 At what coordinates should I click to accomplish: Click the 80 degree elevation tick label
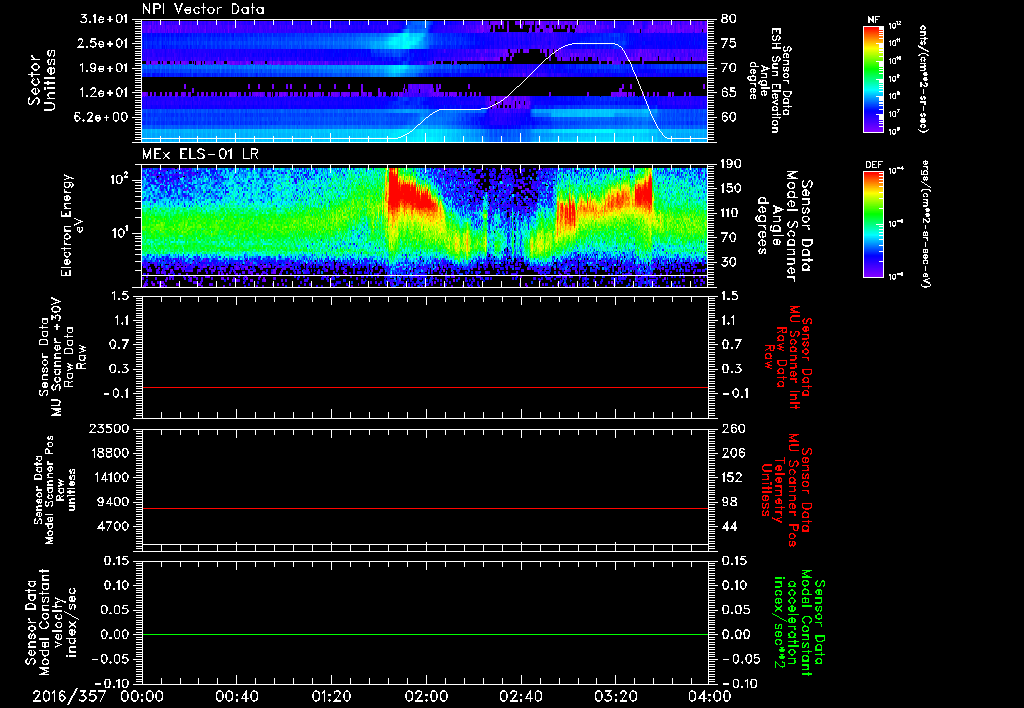click(729, 19)
